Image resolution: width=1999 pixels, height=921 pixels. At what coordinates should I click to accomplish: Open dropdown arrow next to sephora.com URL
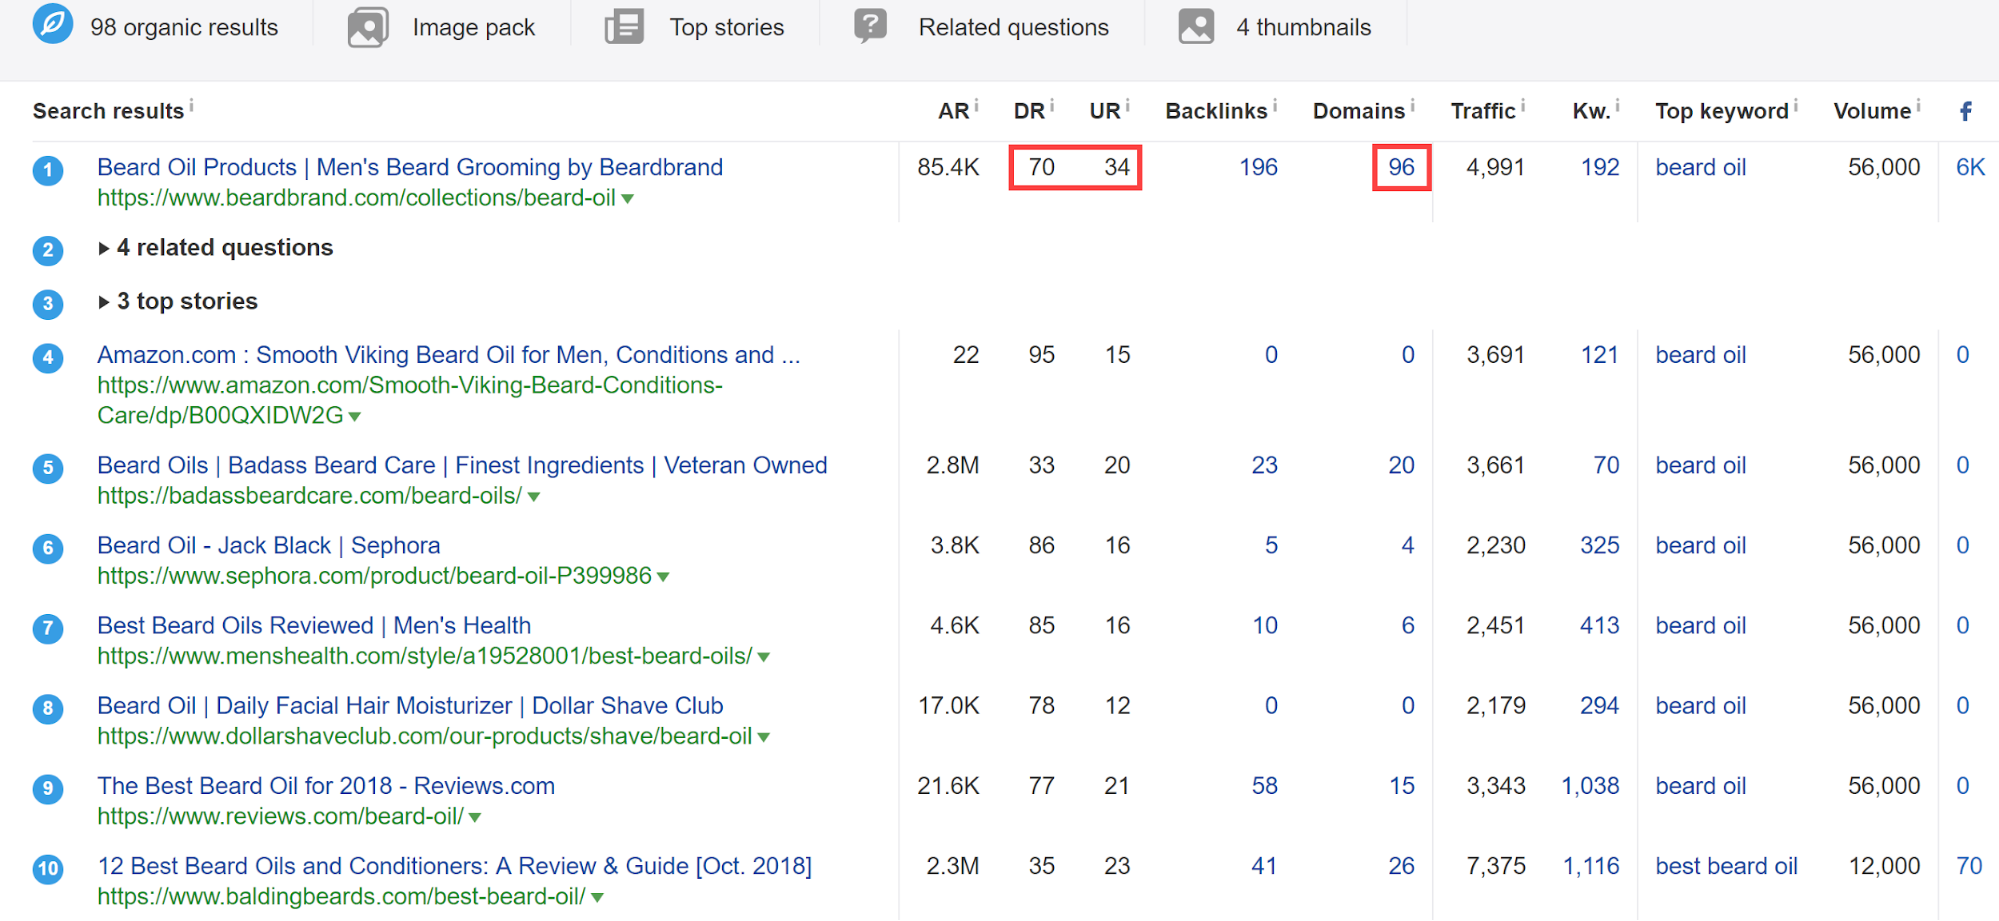pyautogui.click(x=663, y=577)
